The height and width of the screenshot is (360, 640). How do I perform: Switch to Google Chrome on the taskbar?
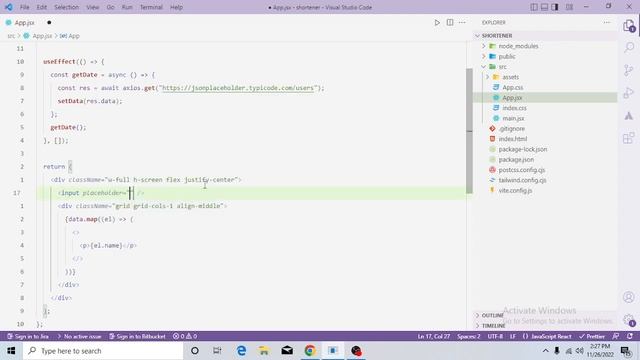coord(310,351)
